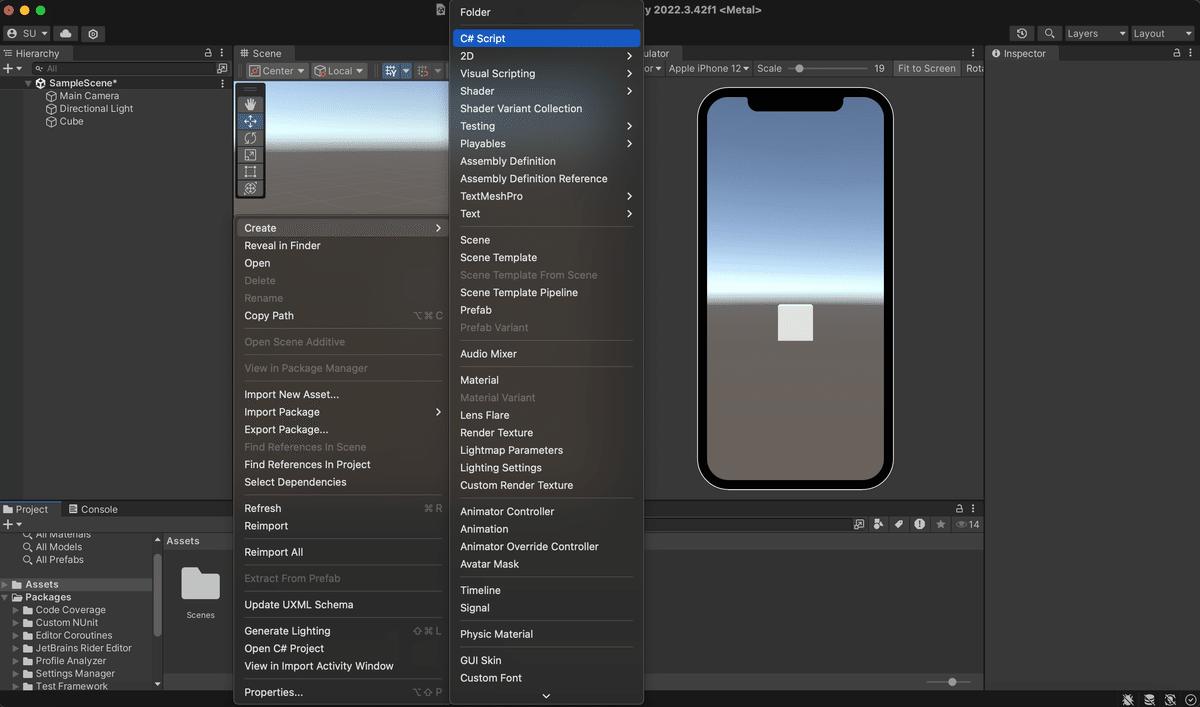Open SampleScene three-dot options menu
The width and height of the screenshot is (1200, 707).
[x=222, y=84]
